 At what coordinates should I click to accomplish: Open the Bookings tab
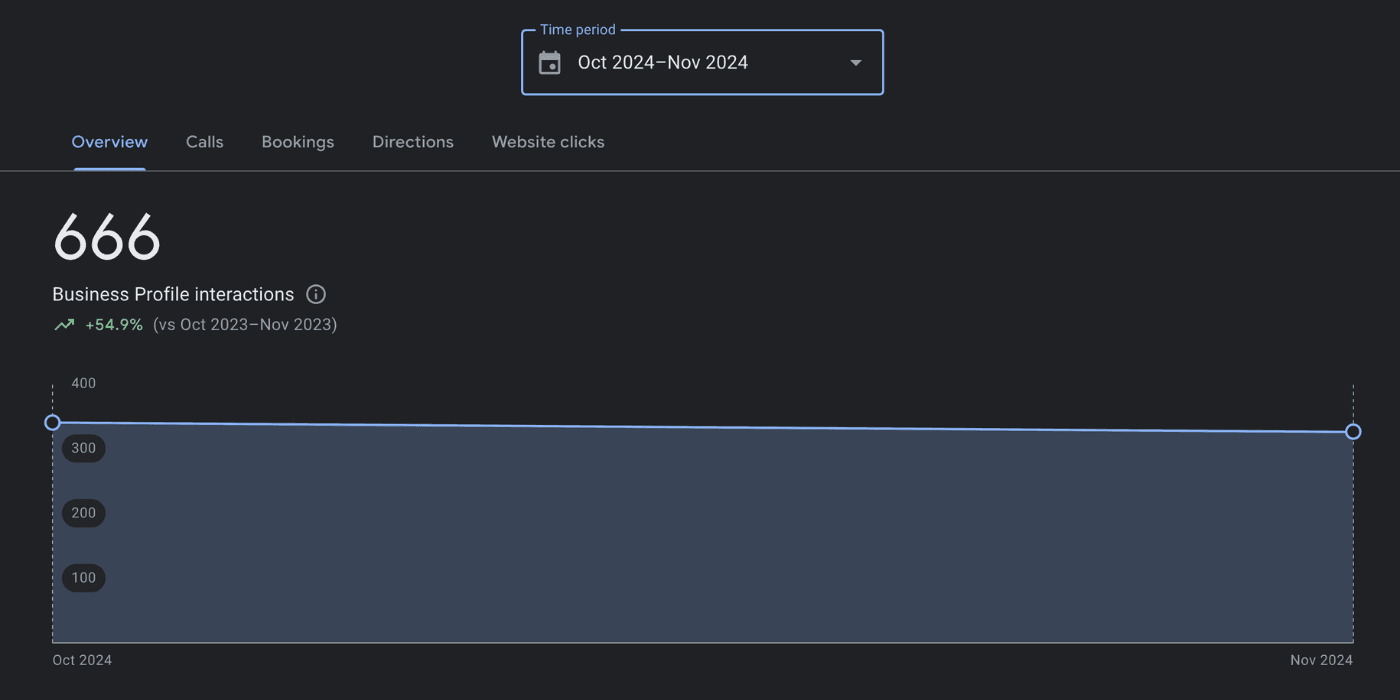click(x=297, y=142)
